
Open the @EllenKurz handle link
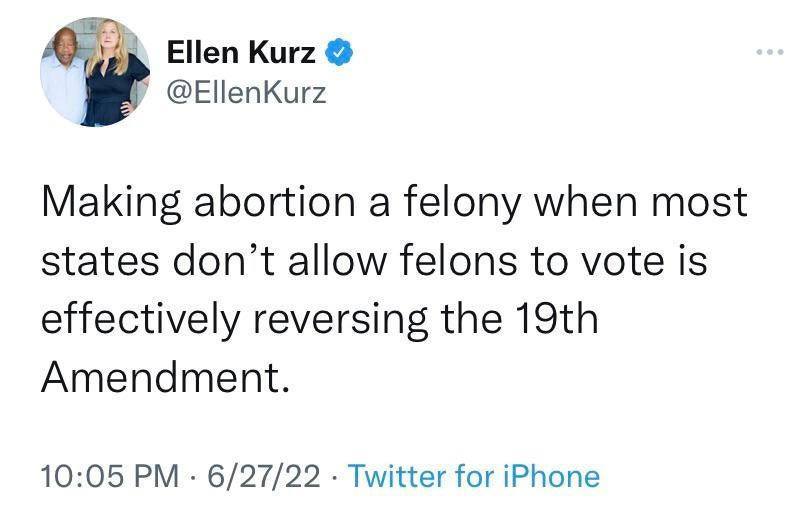coord(244,92)
